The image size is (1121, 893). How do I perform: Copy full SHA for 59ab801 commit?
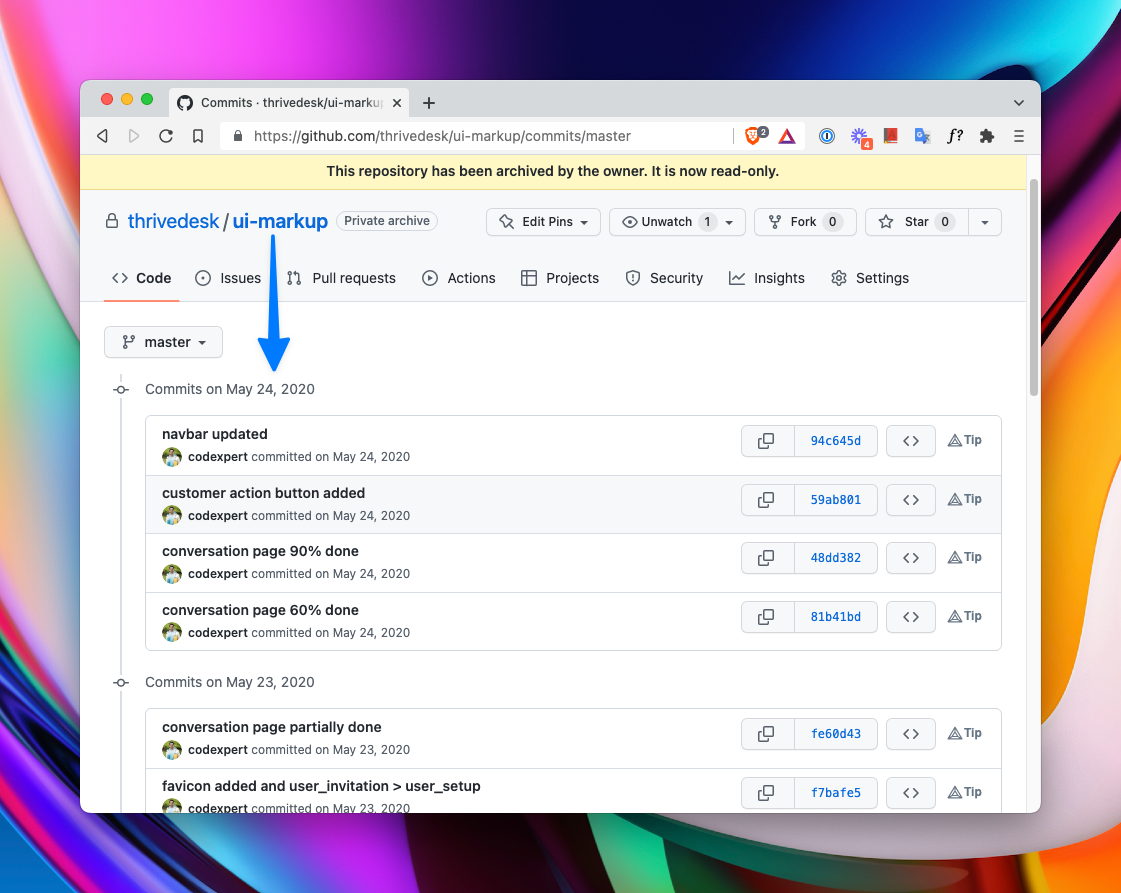click(x=767, y=500)
